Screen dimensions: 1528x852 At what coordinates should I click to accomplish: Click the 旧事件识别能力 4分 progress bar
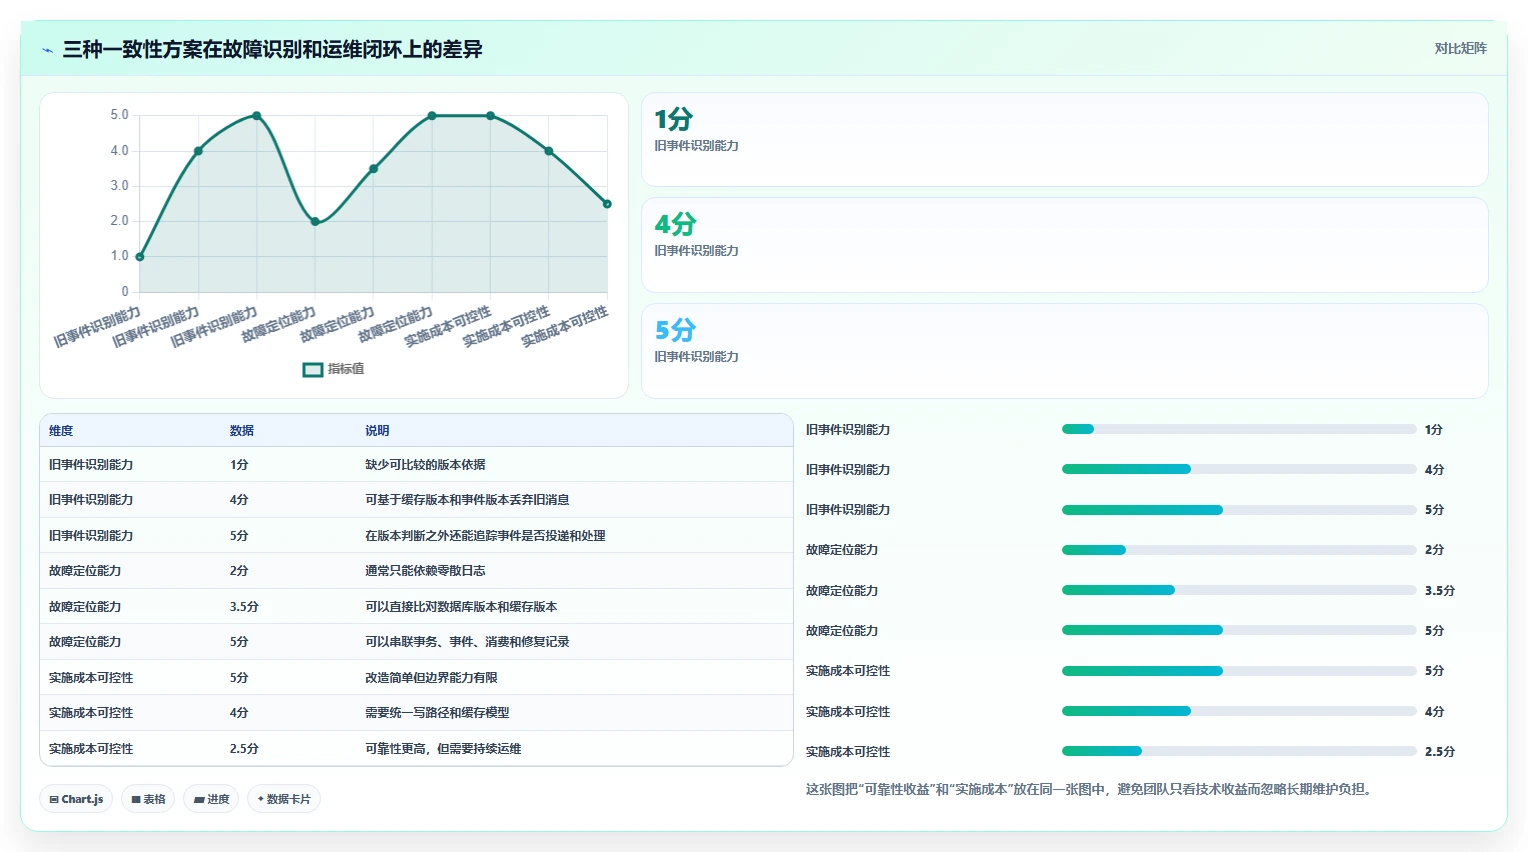click(1239, 469)
